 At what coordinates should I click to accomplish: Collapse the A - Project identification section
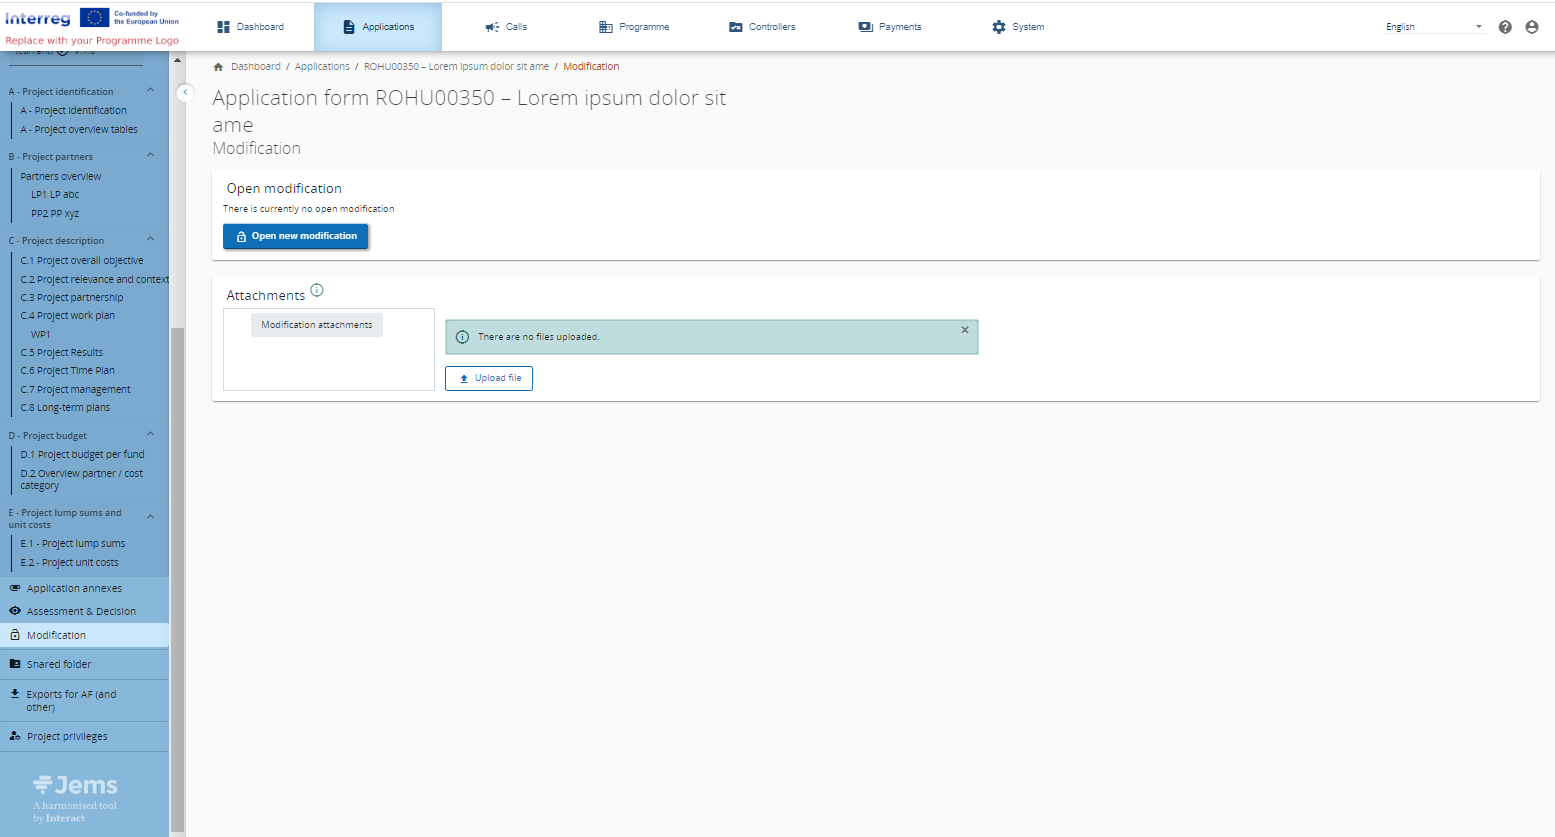point(151,91)
